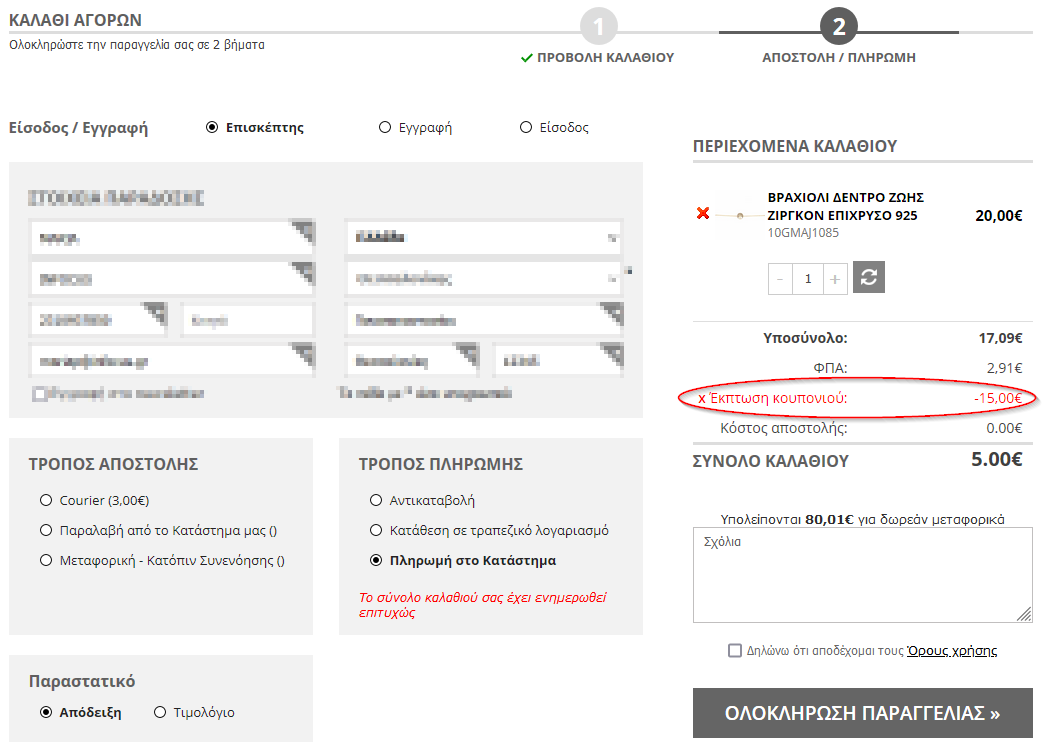Go to step 1 cart view circle
Viewport: 1052px width, 751px height.
(598, 27)
